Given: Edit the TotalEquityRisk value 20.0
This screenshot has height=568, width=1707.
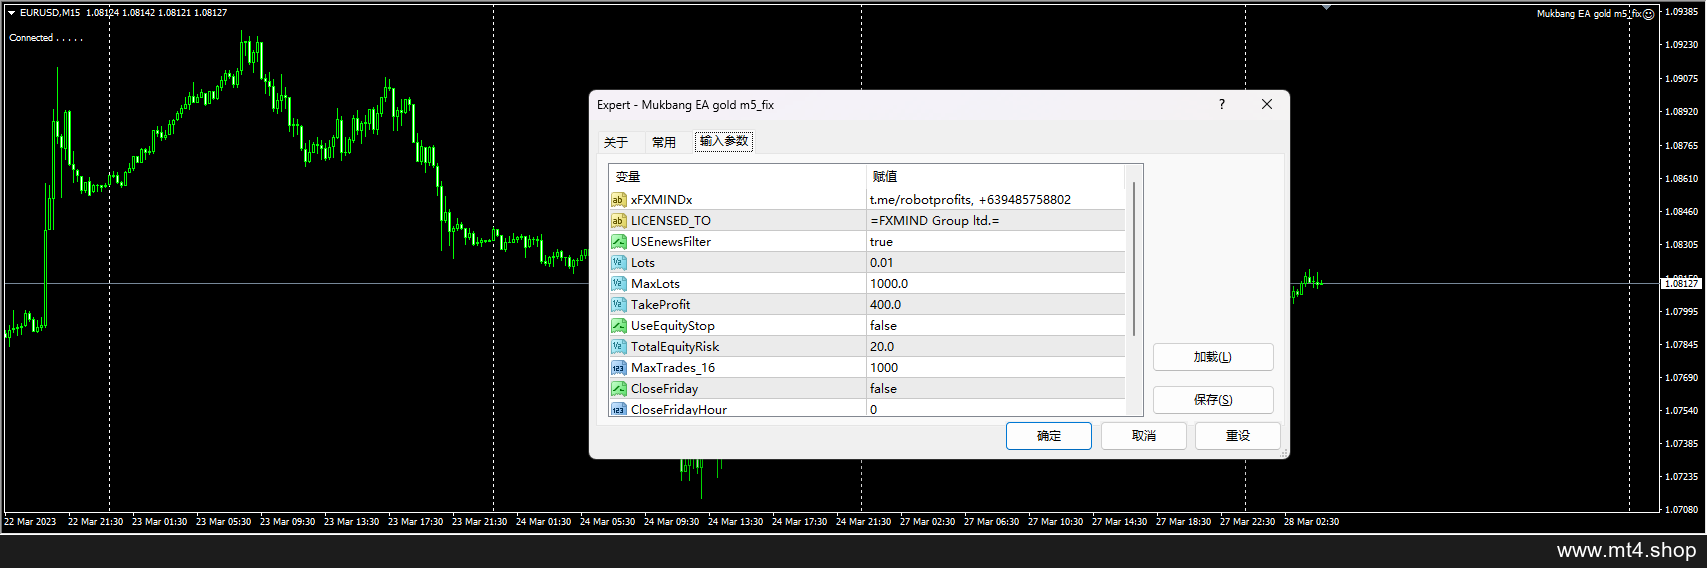Looking at the screenshot, I should pyautogui.click(x=996, y=347).
